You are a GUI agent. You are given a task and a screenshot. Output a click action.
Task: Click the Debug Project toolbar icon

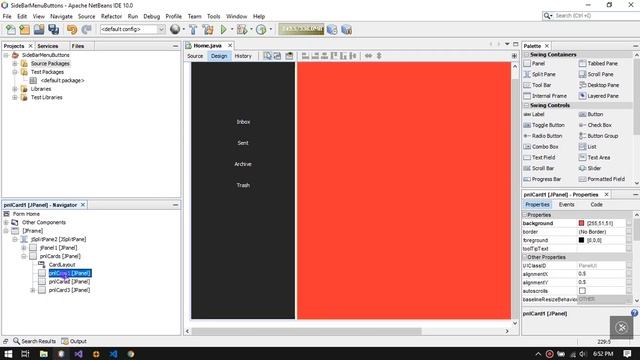[242, 29]
